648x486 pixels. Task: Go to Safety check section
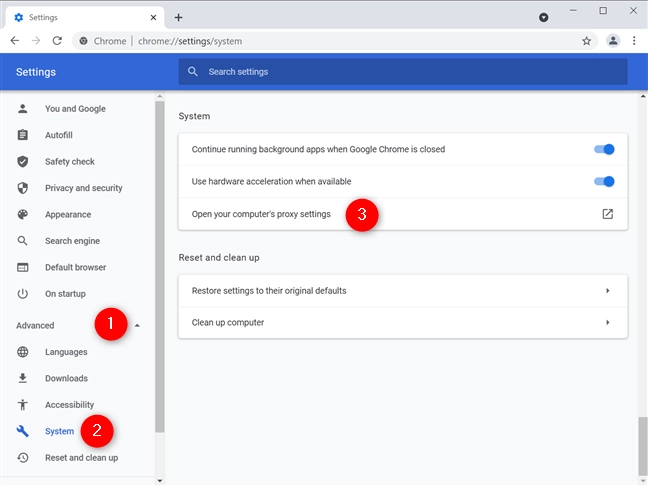coord(70,162)
